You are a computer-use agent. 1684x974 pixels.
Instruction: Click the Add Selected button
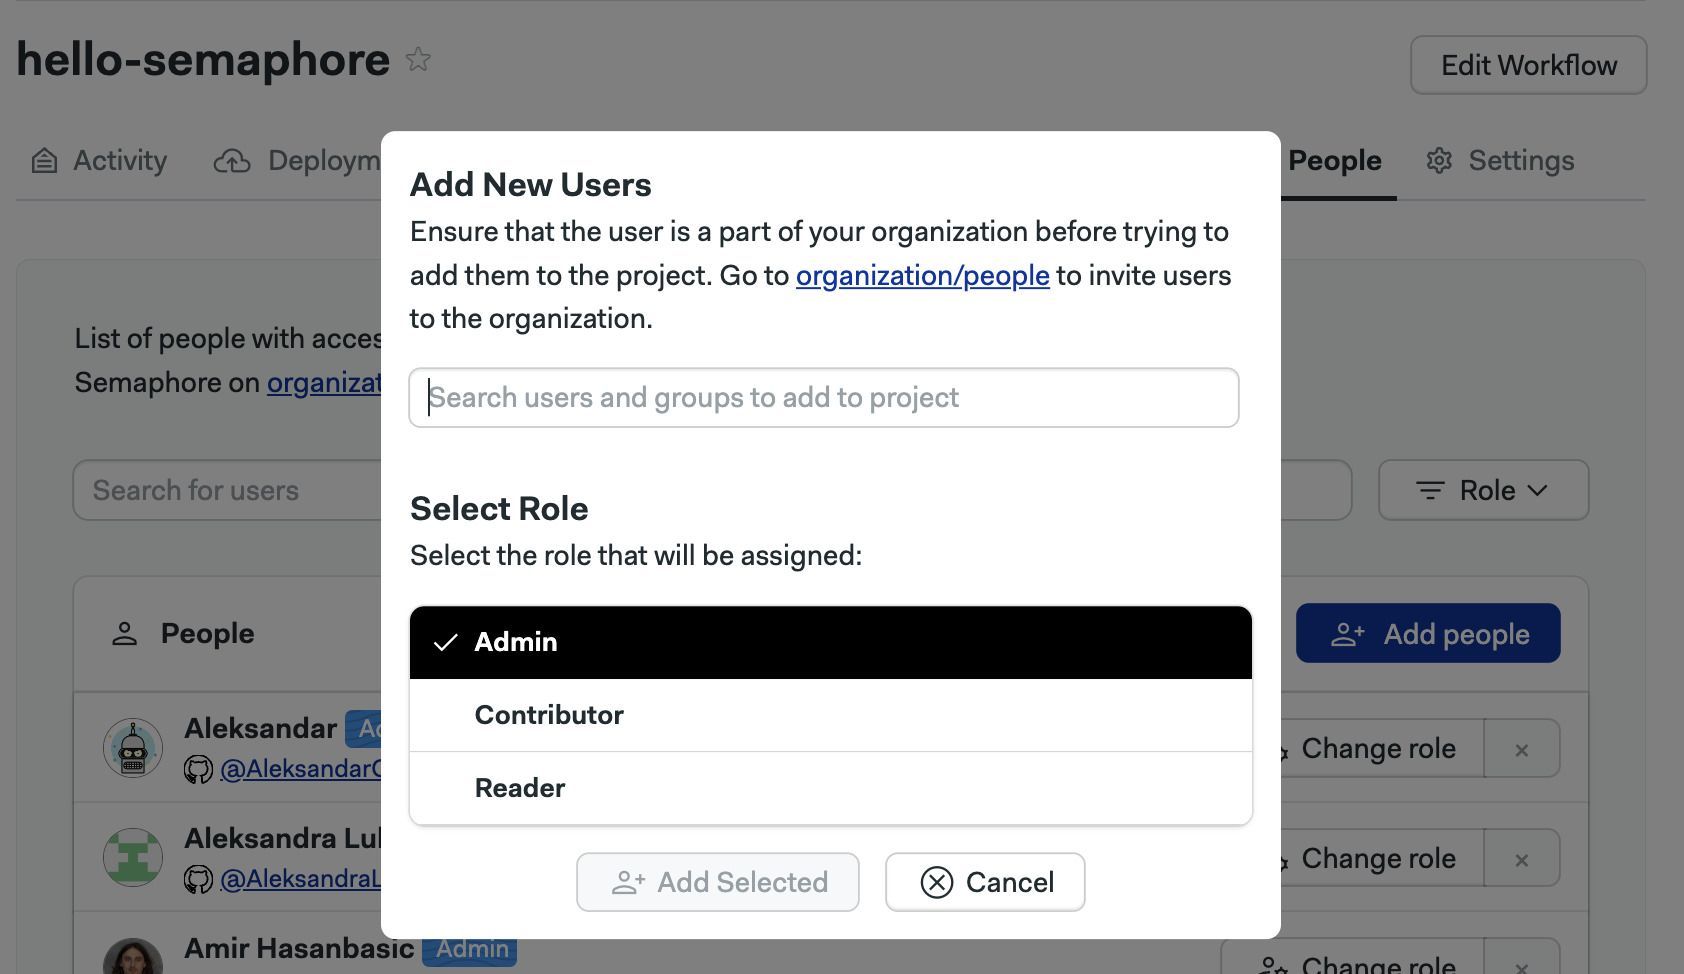718,882
